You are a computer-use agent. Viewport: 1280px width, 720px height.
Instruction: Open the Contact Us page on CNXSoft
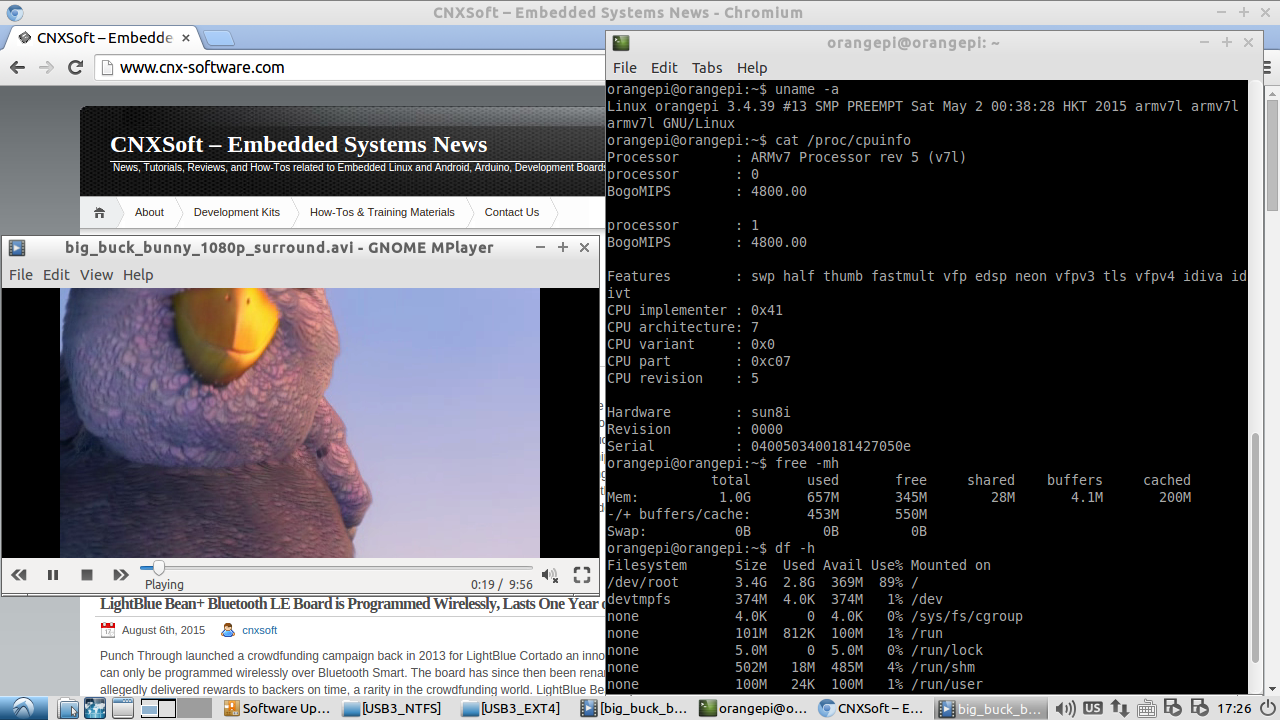pyautogui.click(x=512, y=212)
